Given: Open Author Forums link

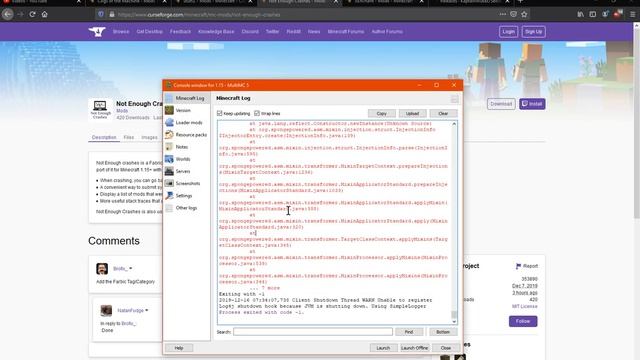Looking at the screenshot, I should point(387,31).
